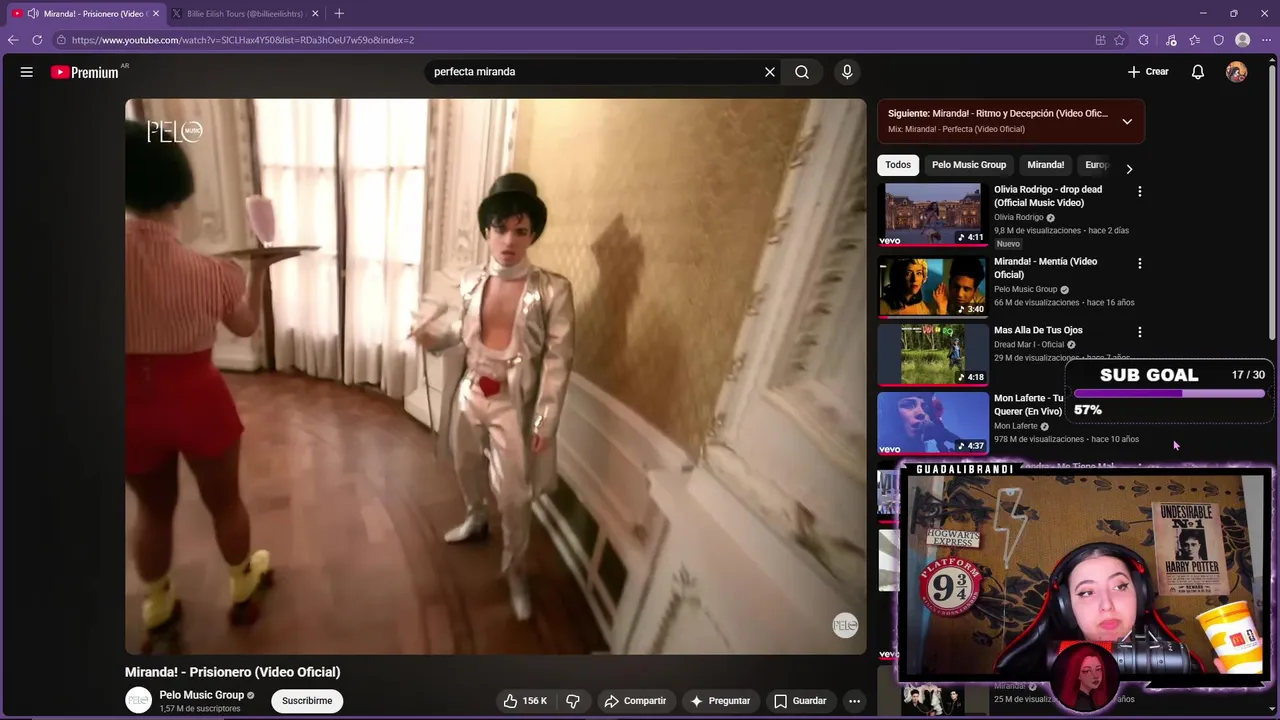Save the video with Guardar

[x=800, y=701]
